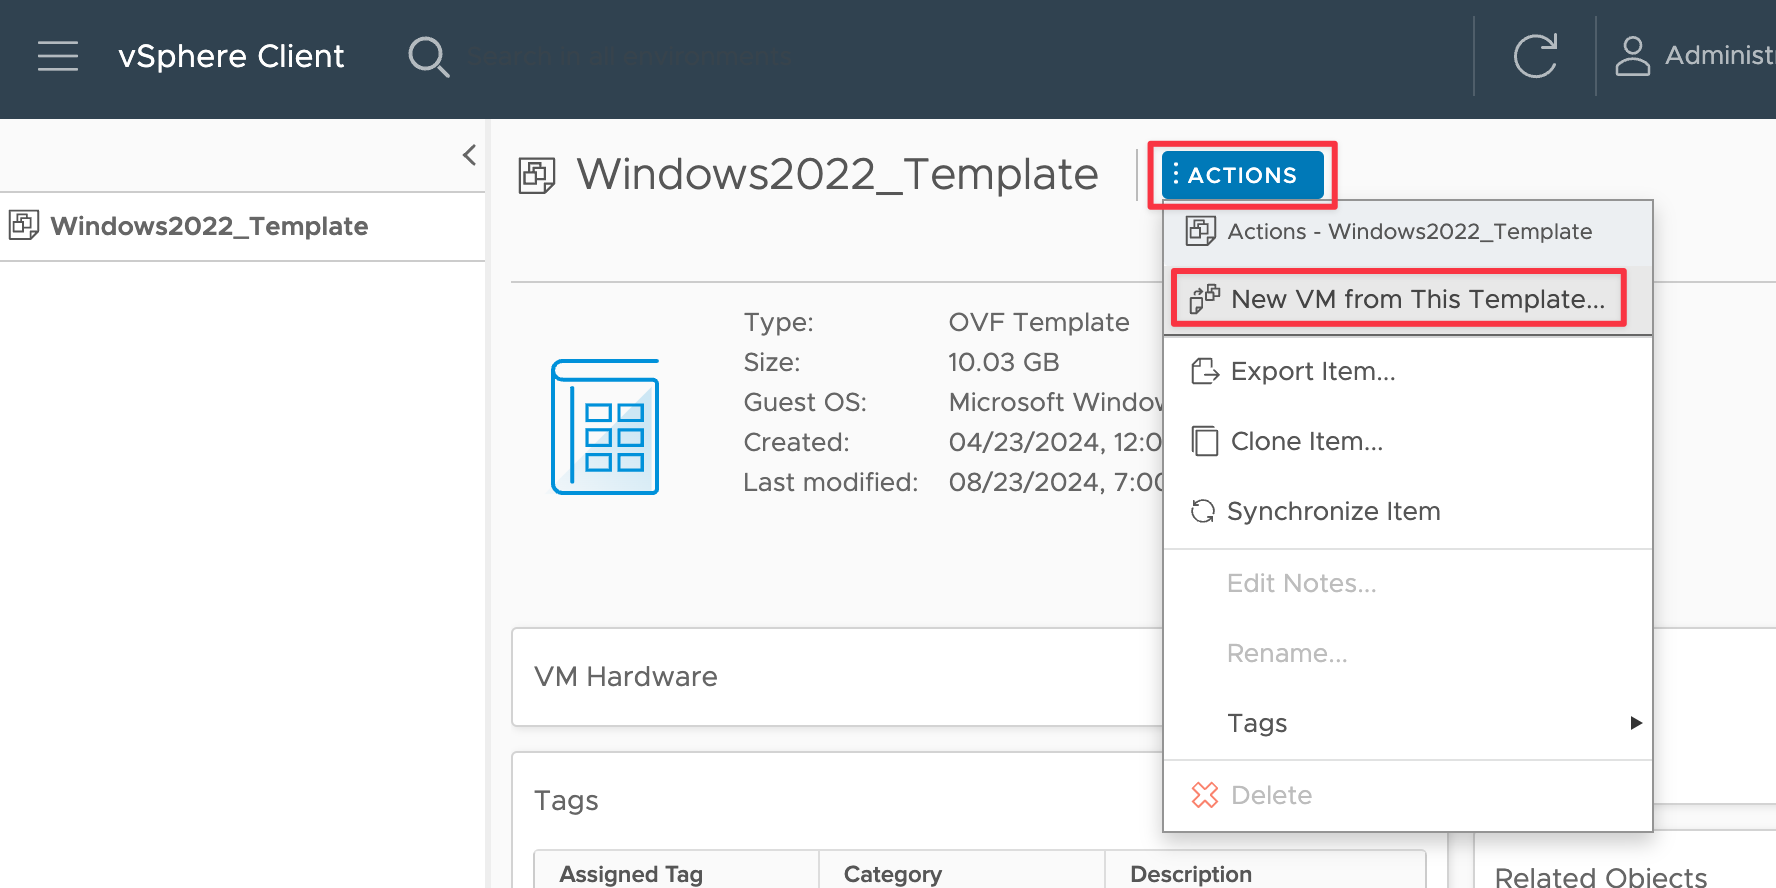Click the vSphere Client title
This screenshot has height=888, width=1776.
click(x=231, y=56)
